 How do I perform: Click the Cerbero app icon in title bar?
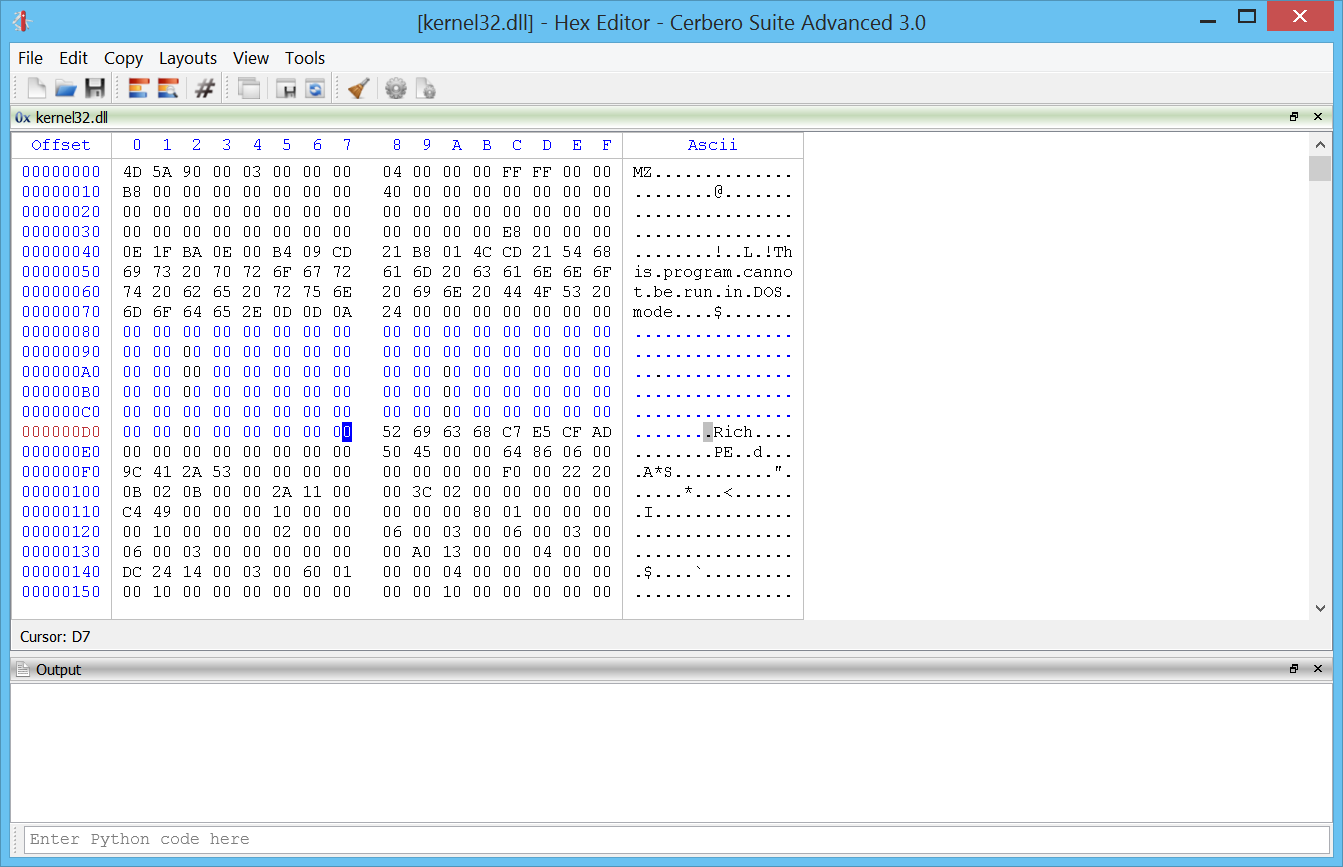point(23,20)
